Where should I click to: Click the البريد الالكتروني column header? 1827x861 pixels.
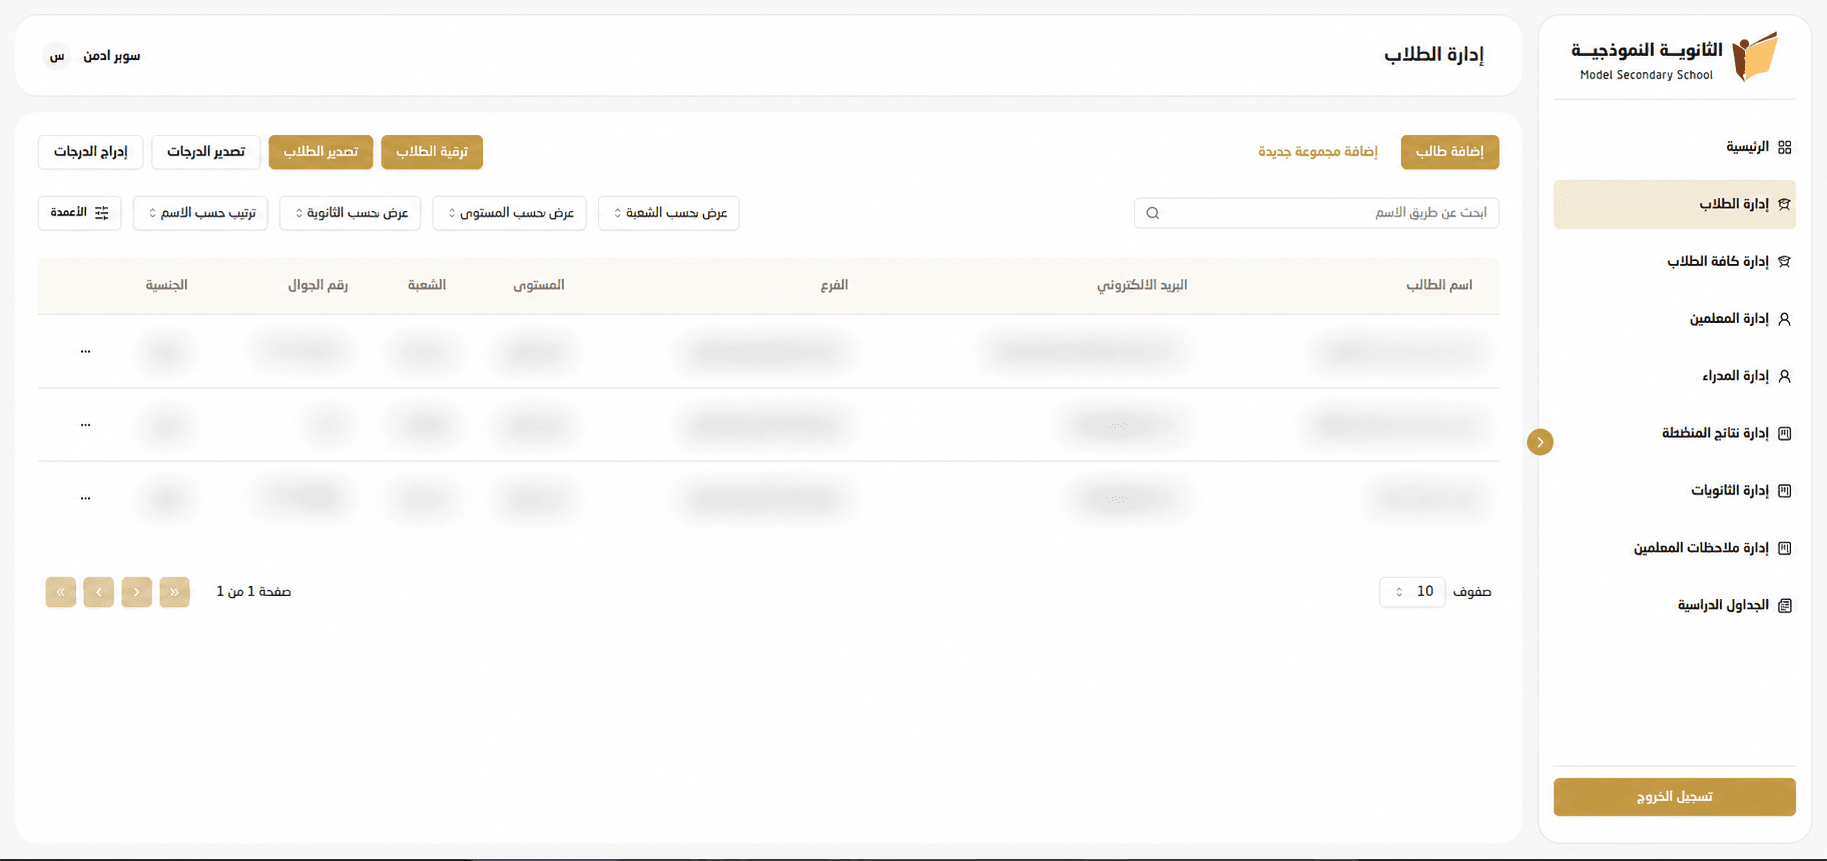(1142, 285)
